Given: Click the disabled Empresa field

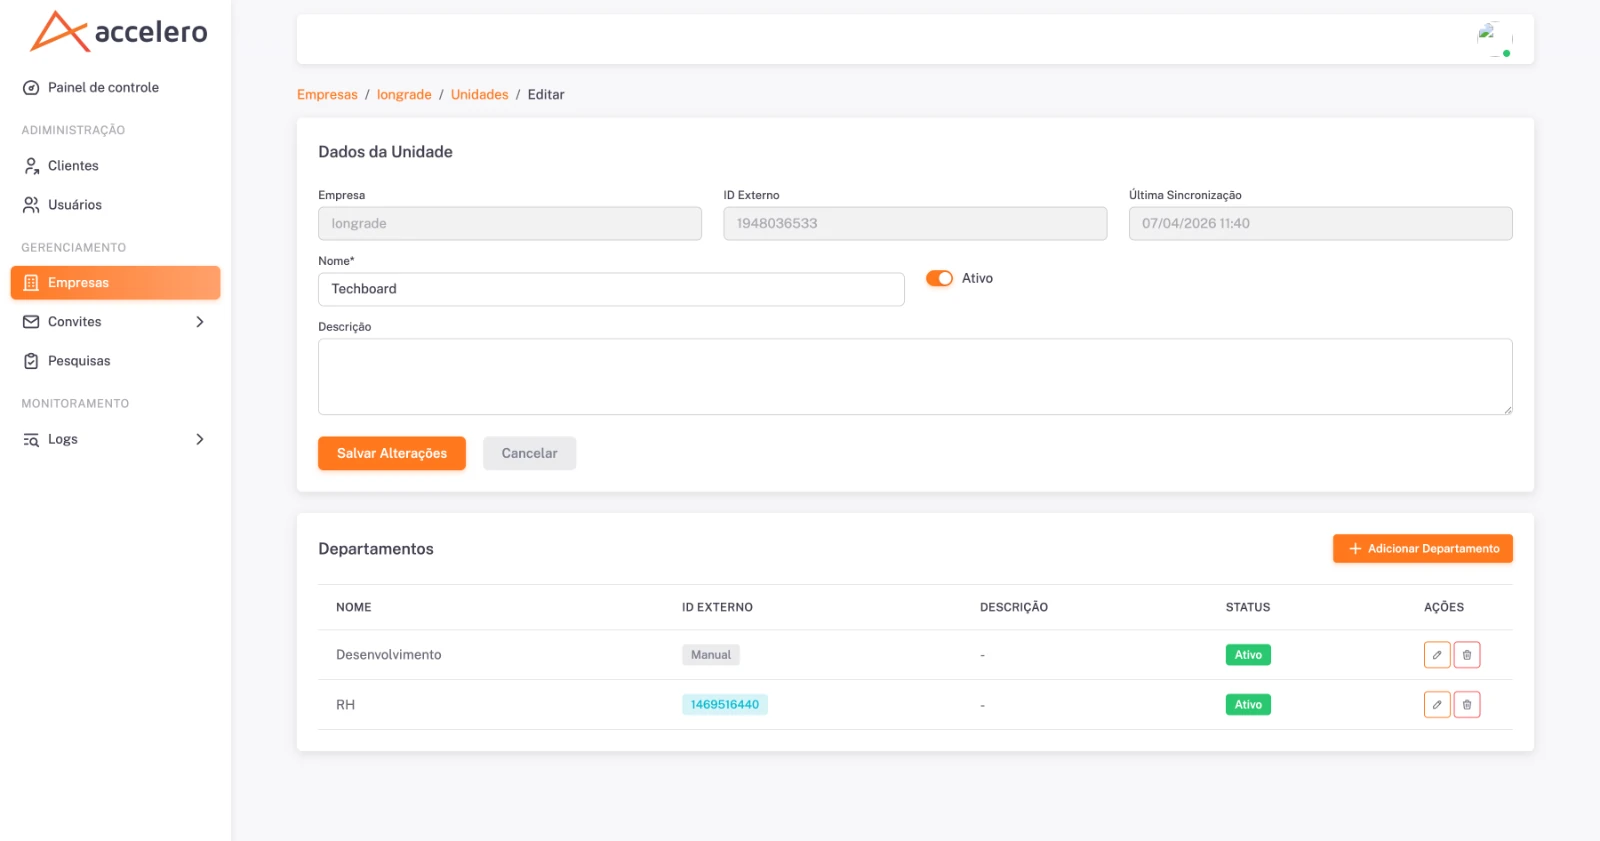Looking at the screenshot, I should 510,224.
